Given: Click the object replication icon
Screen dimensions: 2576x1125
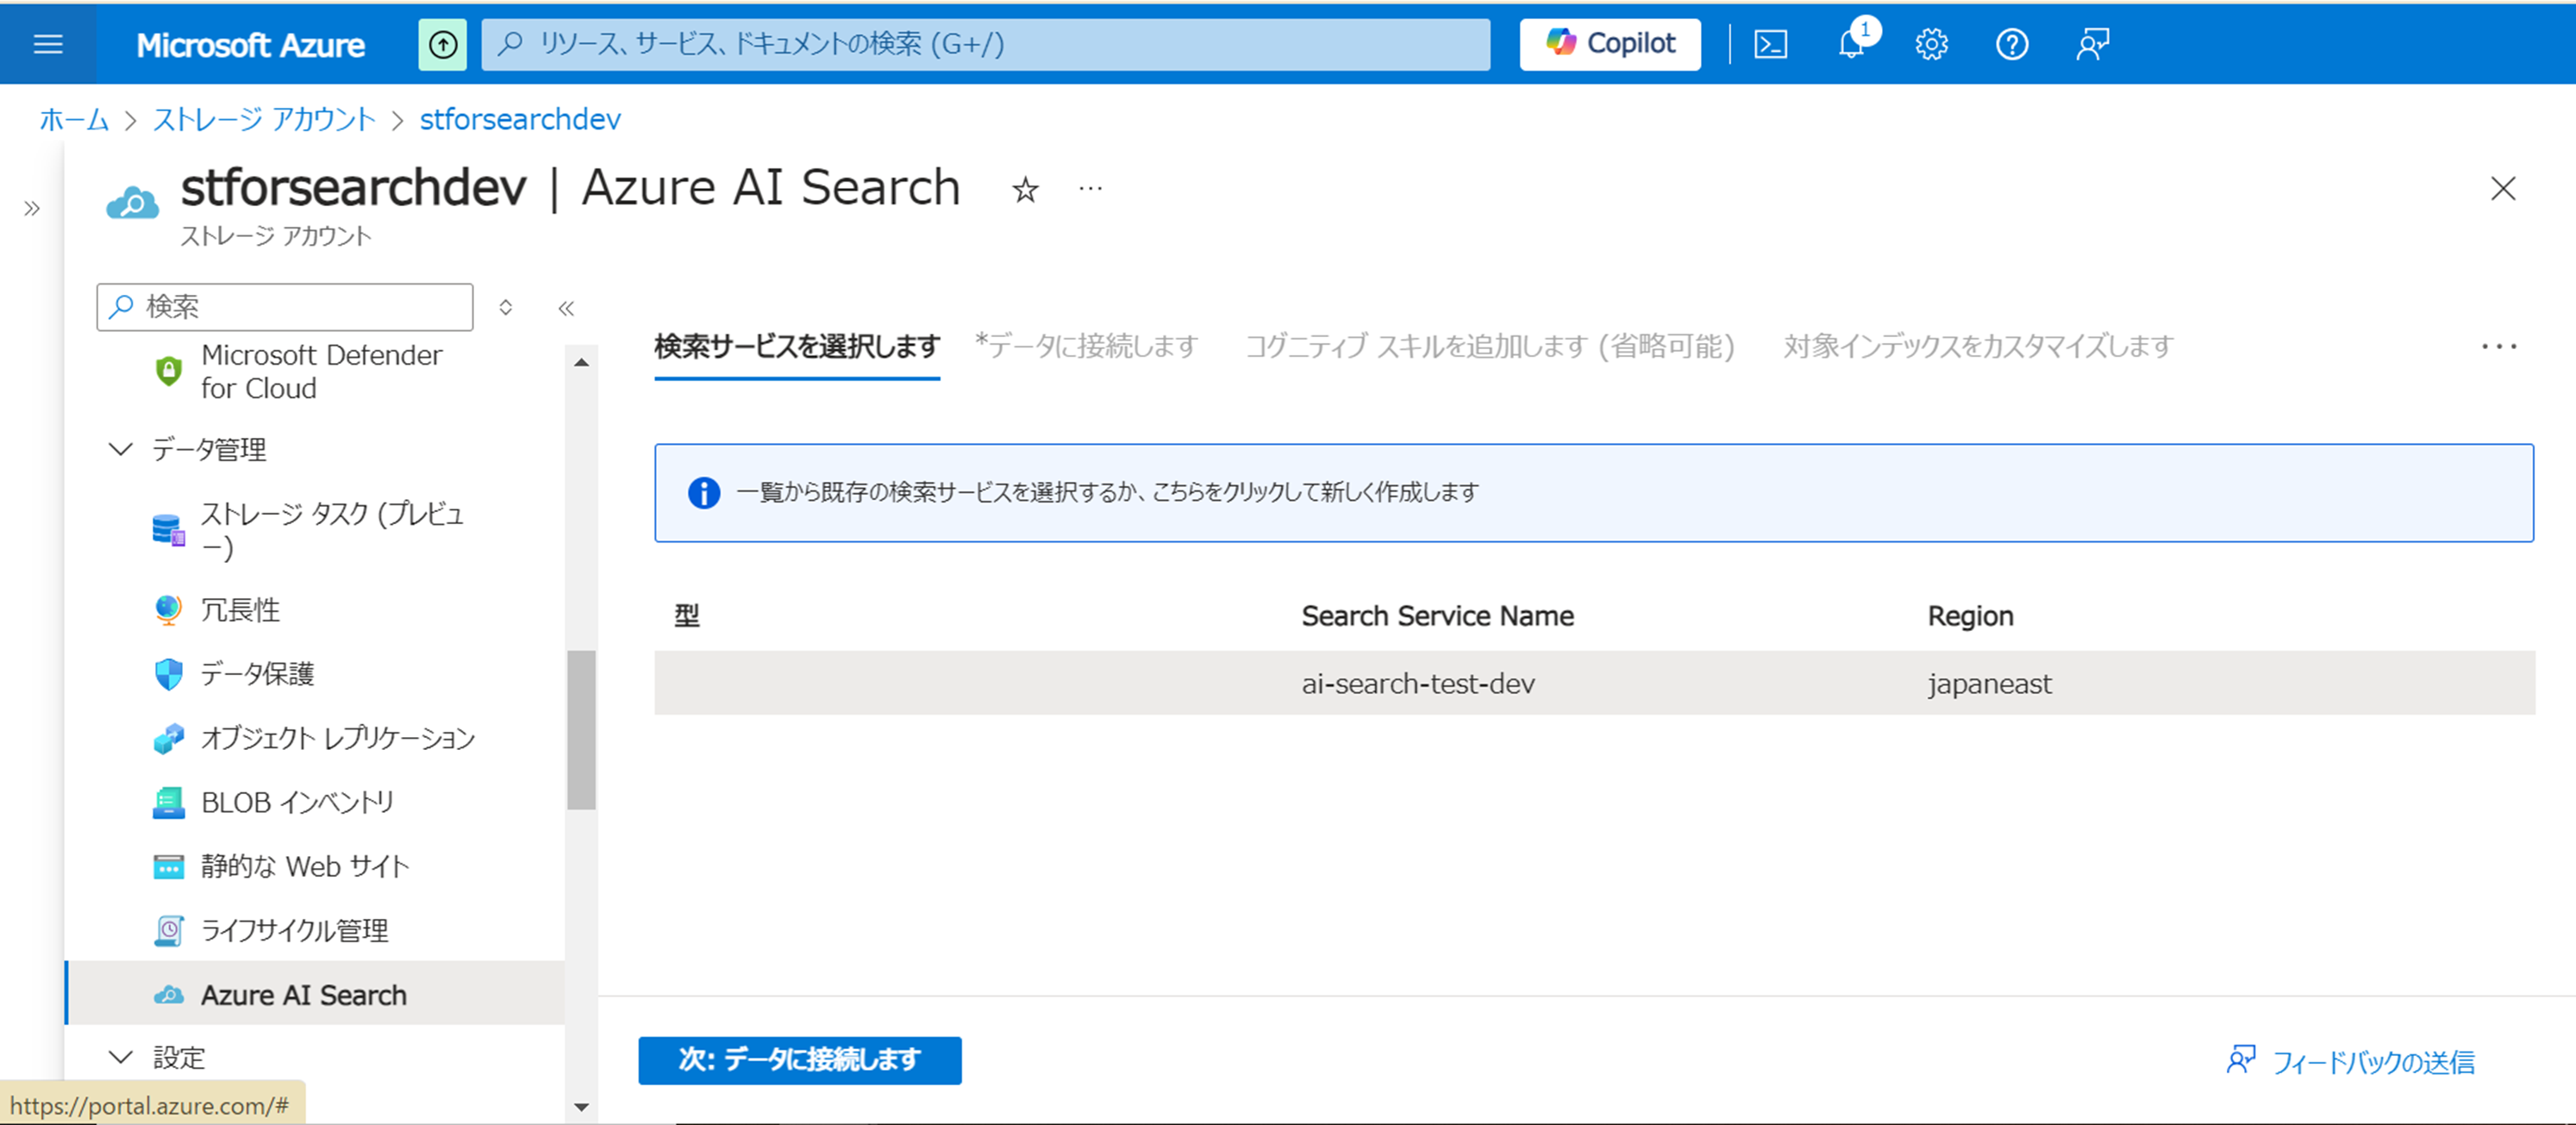Looking at the screenshot, I should pos(168,738).
